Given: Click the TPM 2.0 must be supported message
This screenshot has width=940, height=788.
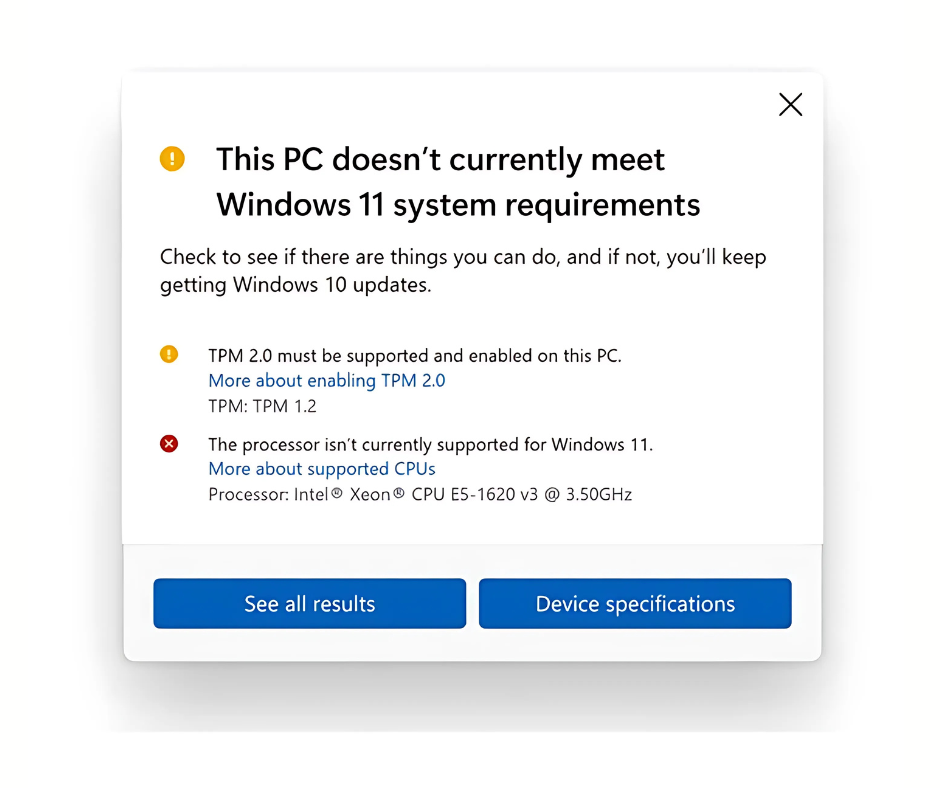Looking at the screenshot, I should 413,355.
